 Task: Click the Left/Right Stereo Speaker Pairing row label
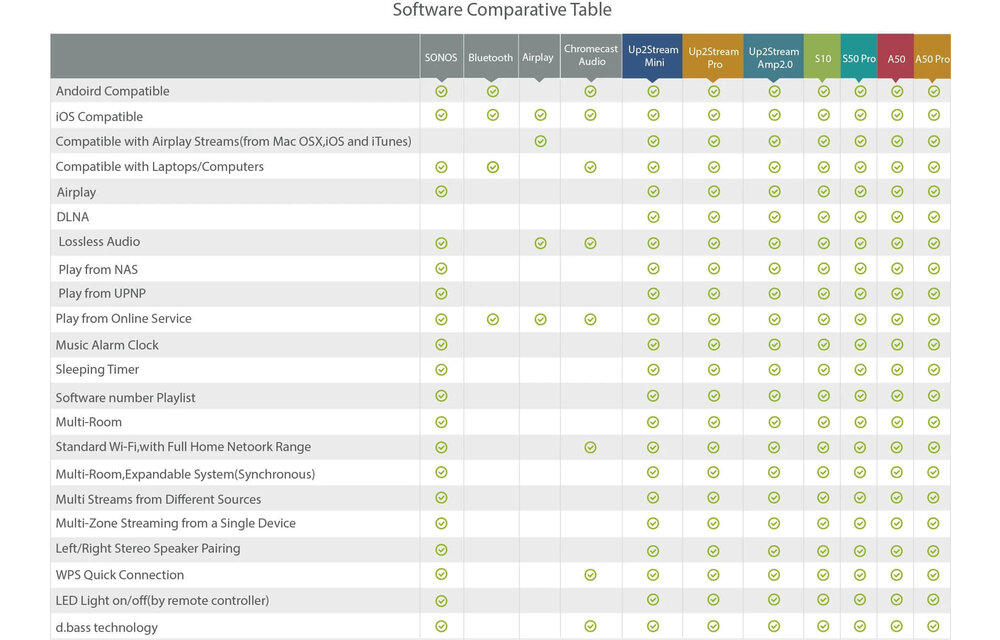pos(148,549)
